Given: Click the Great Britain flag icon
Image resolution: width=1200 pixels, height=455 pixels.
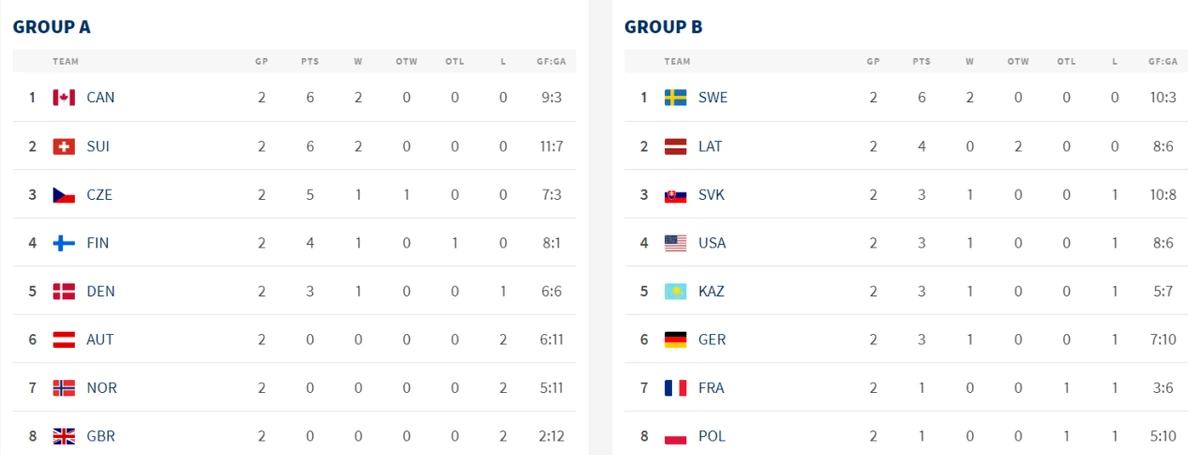Looking at the screenshot, I should [64, 436].
